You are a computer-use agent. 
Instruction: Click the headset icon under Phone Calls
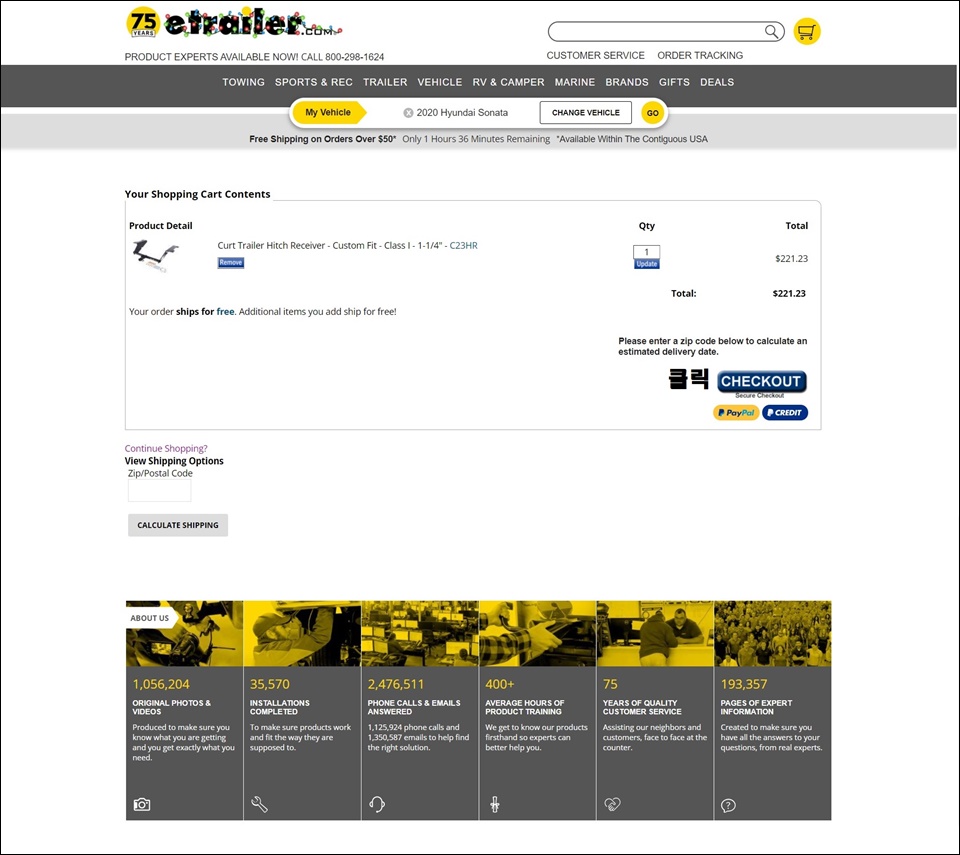[x=377, y=804]
